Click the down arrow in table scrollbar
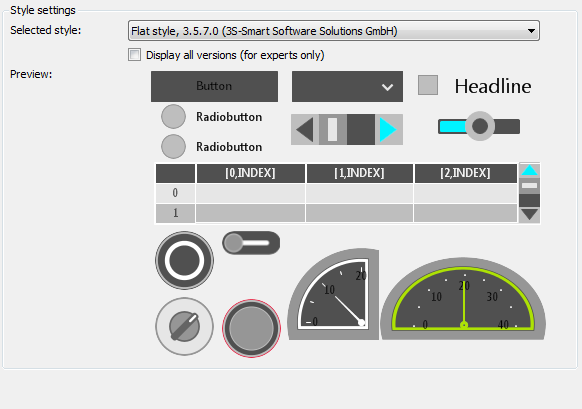582x409 pixels. pyautogui.click(x=529, y=215)
